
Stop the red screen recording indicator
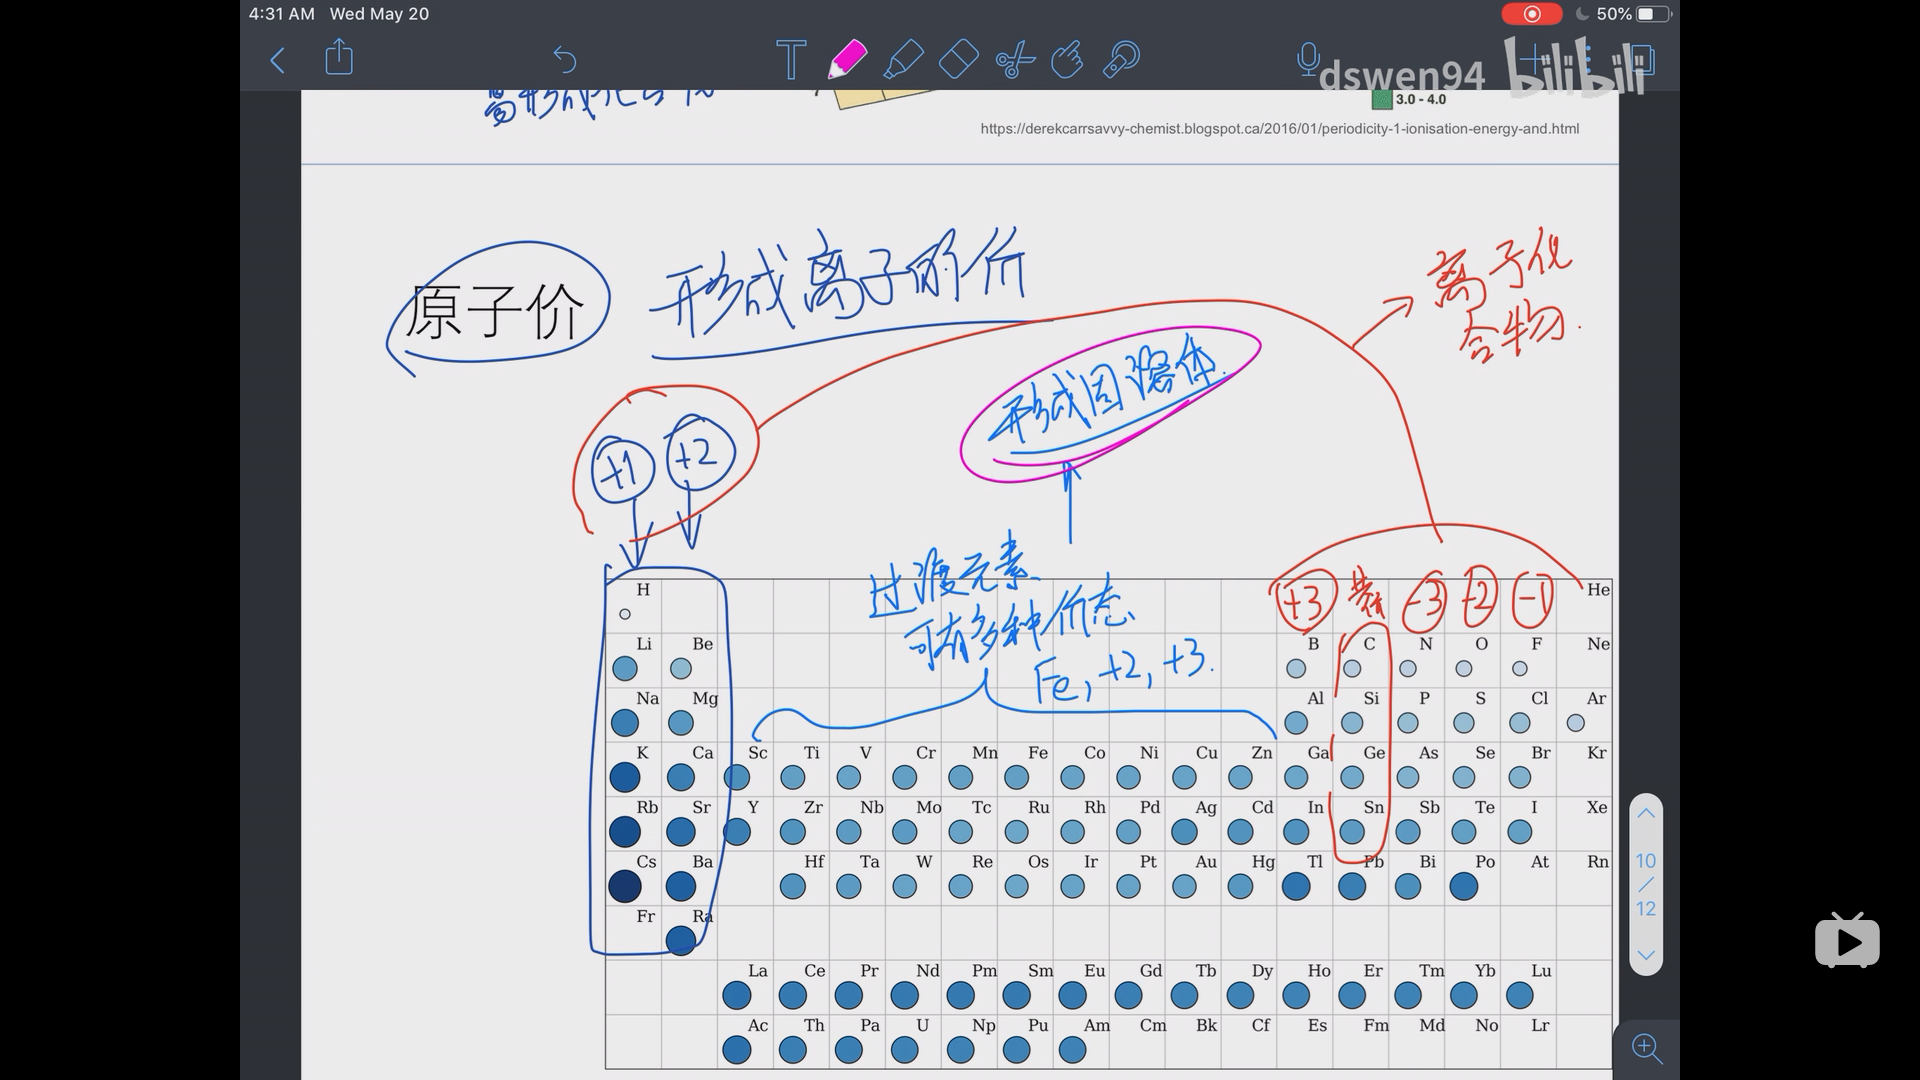[1531, 14]
